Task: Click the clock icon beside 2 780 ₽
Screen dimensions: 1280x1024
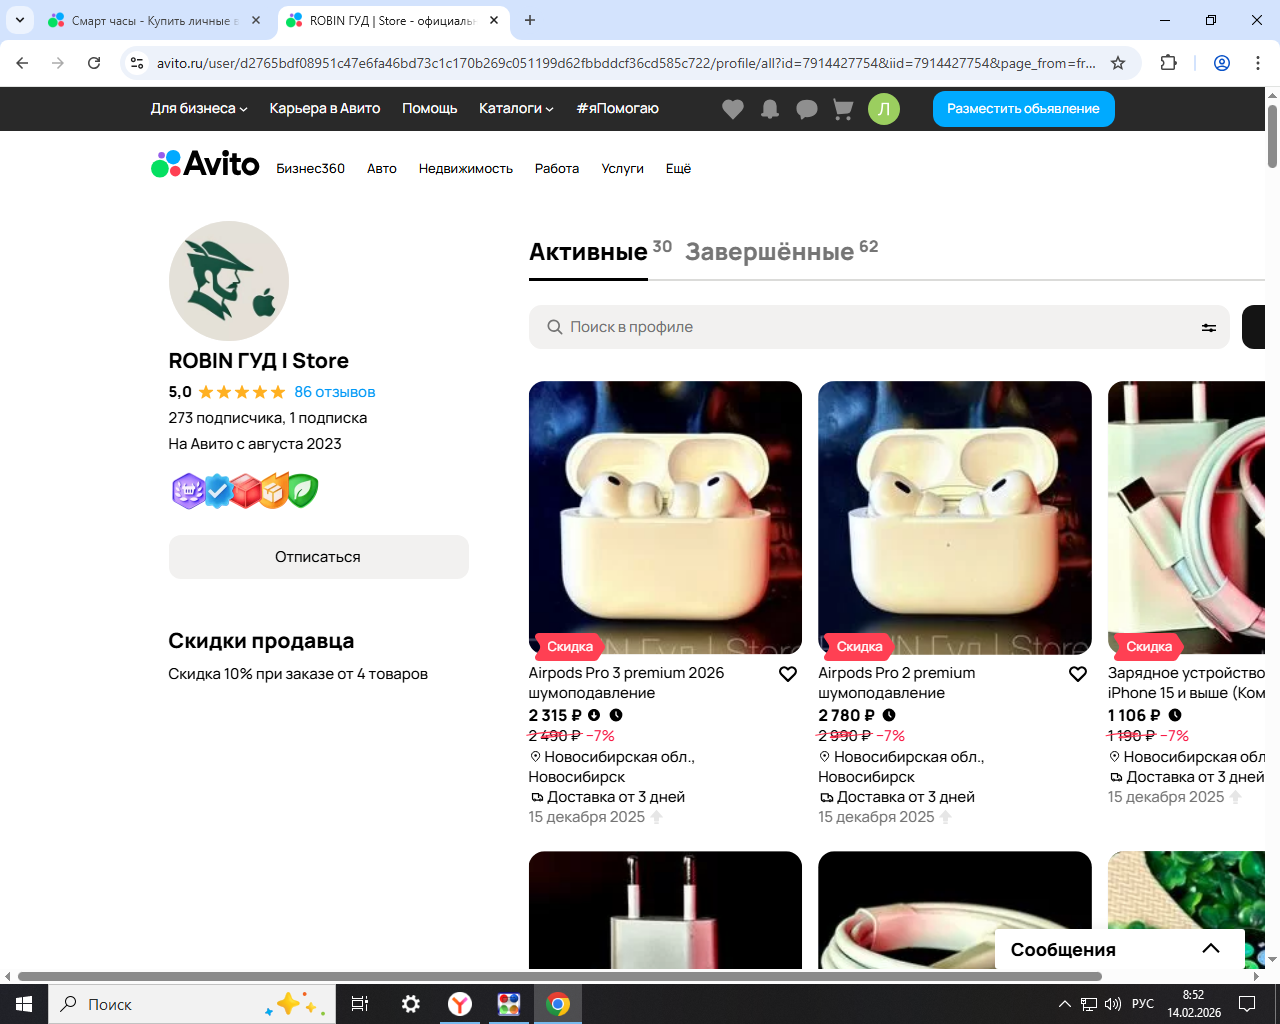Action: coord(889,715)
